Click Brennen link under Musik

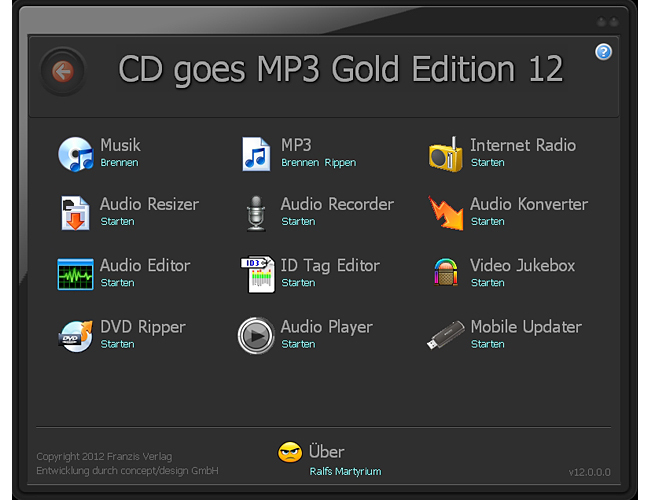click(119, 163)
